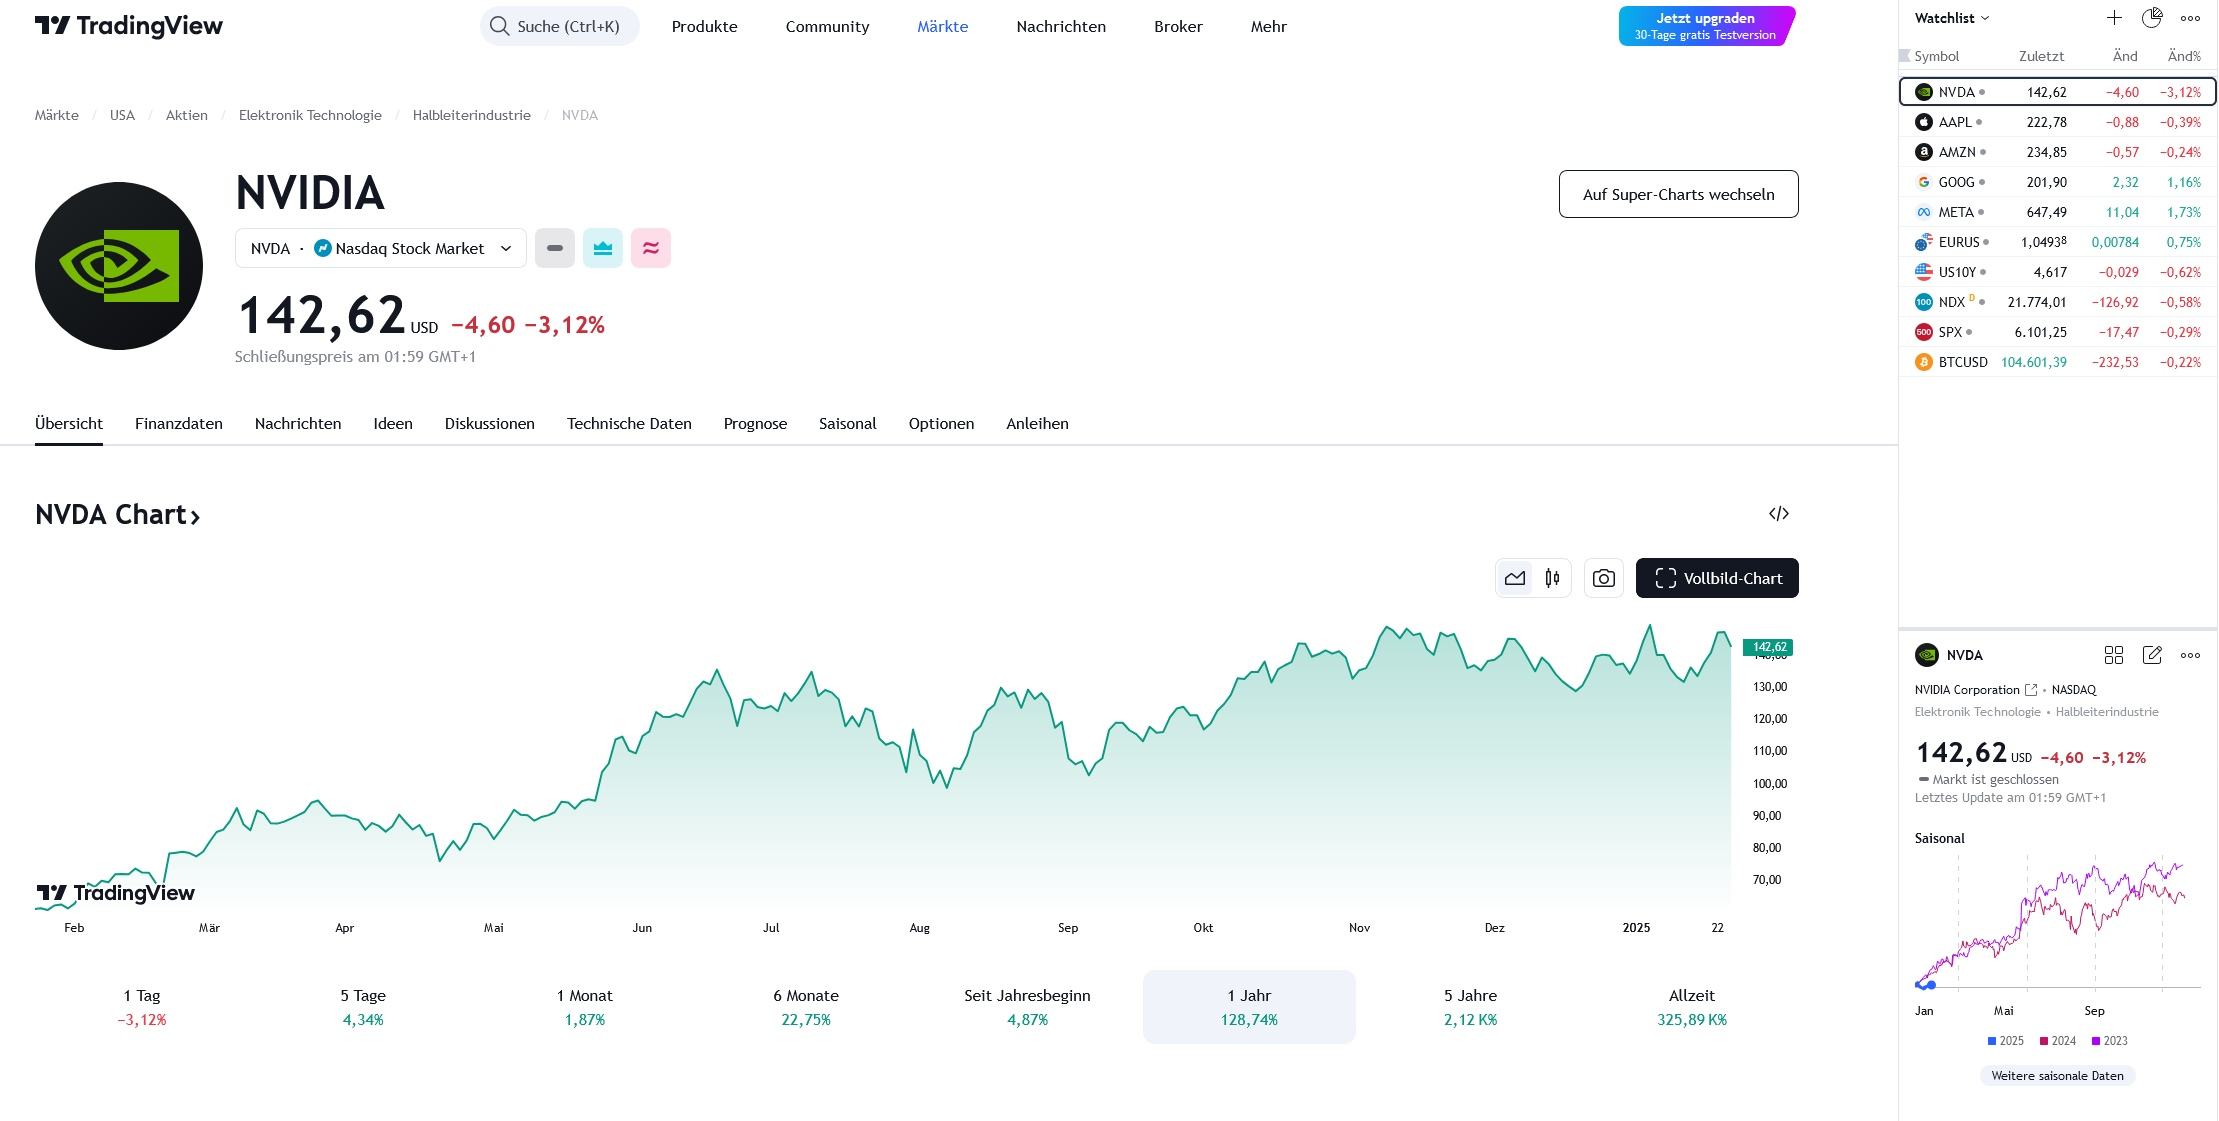Go to Märkte breadcrumb link
Viewport: 2219px width, 1121px height.
[56, 115]
